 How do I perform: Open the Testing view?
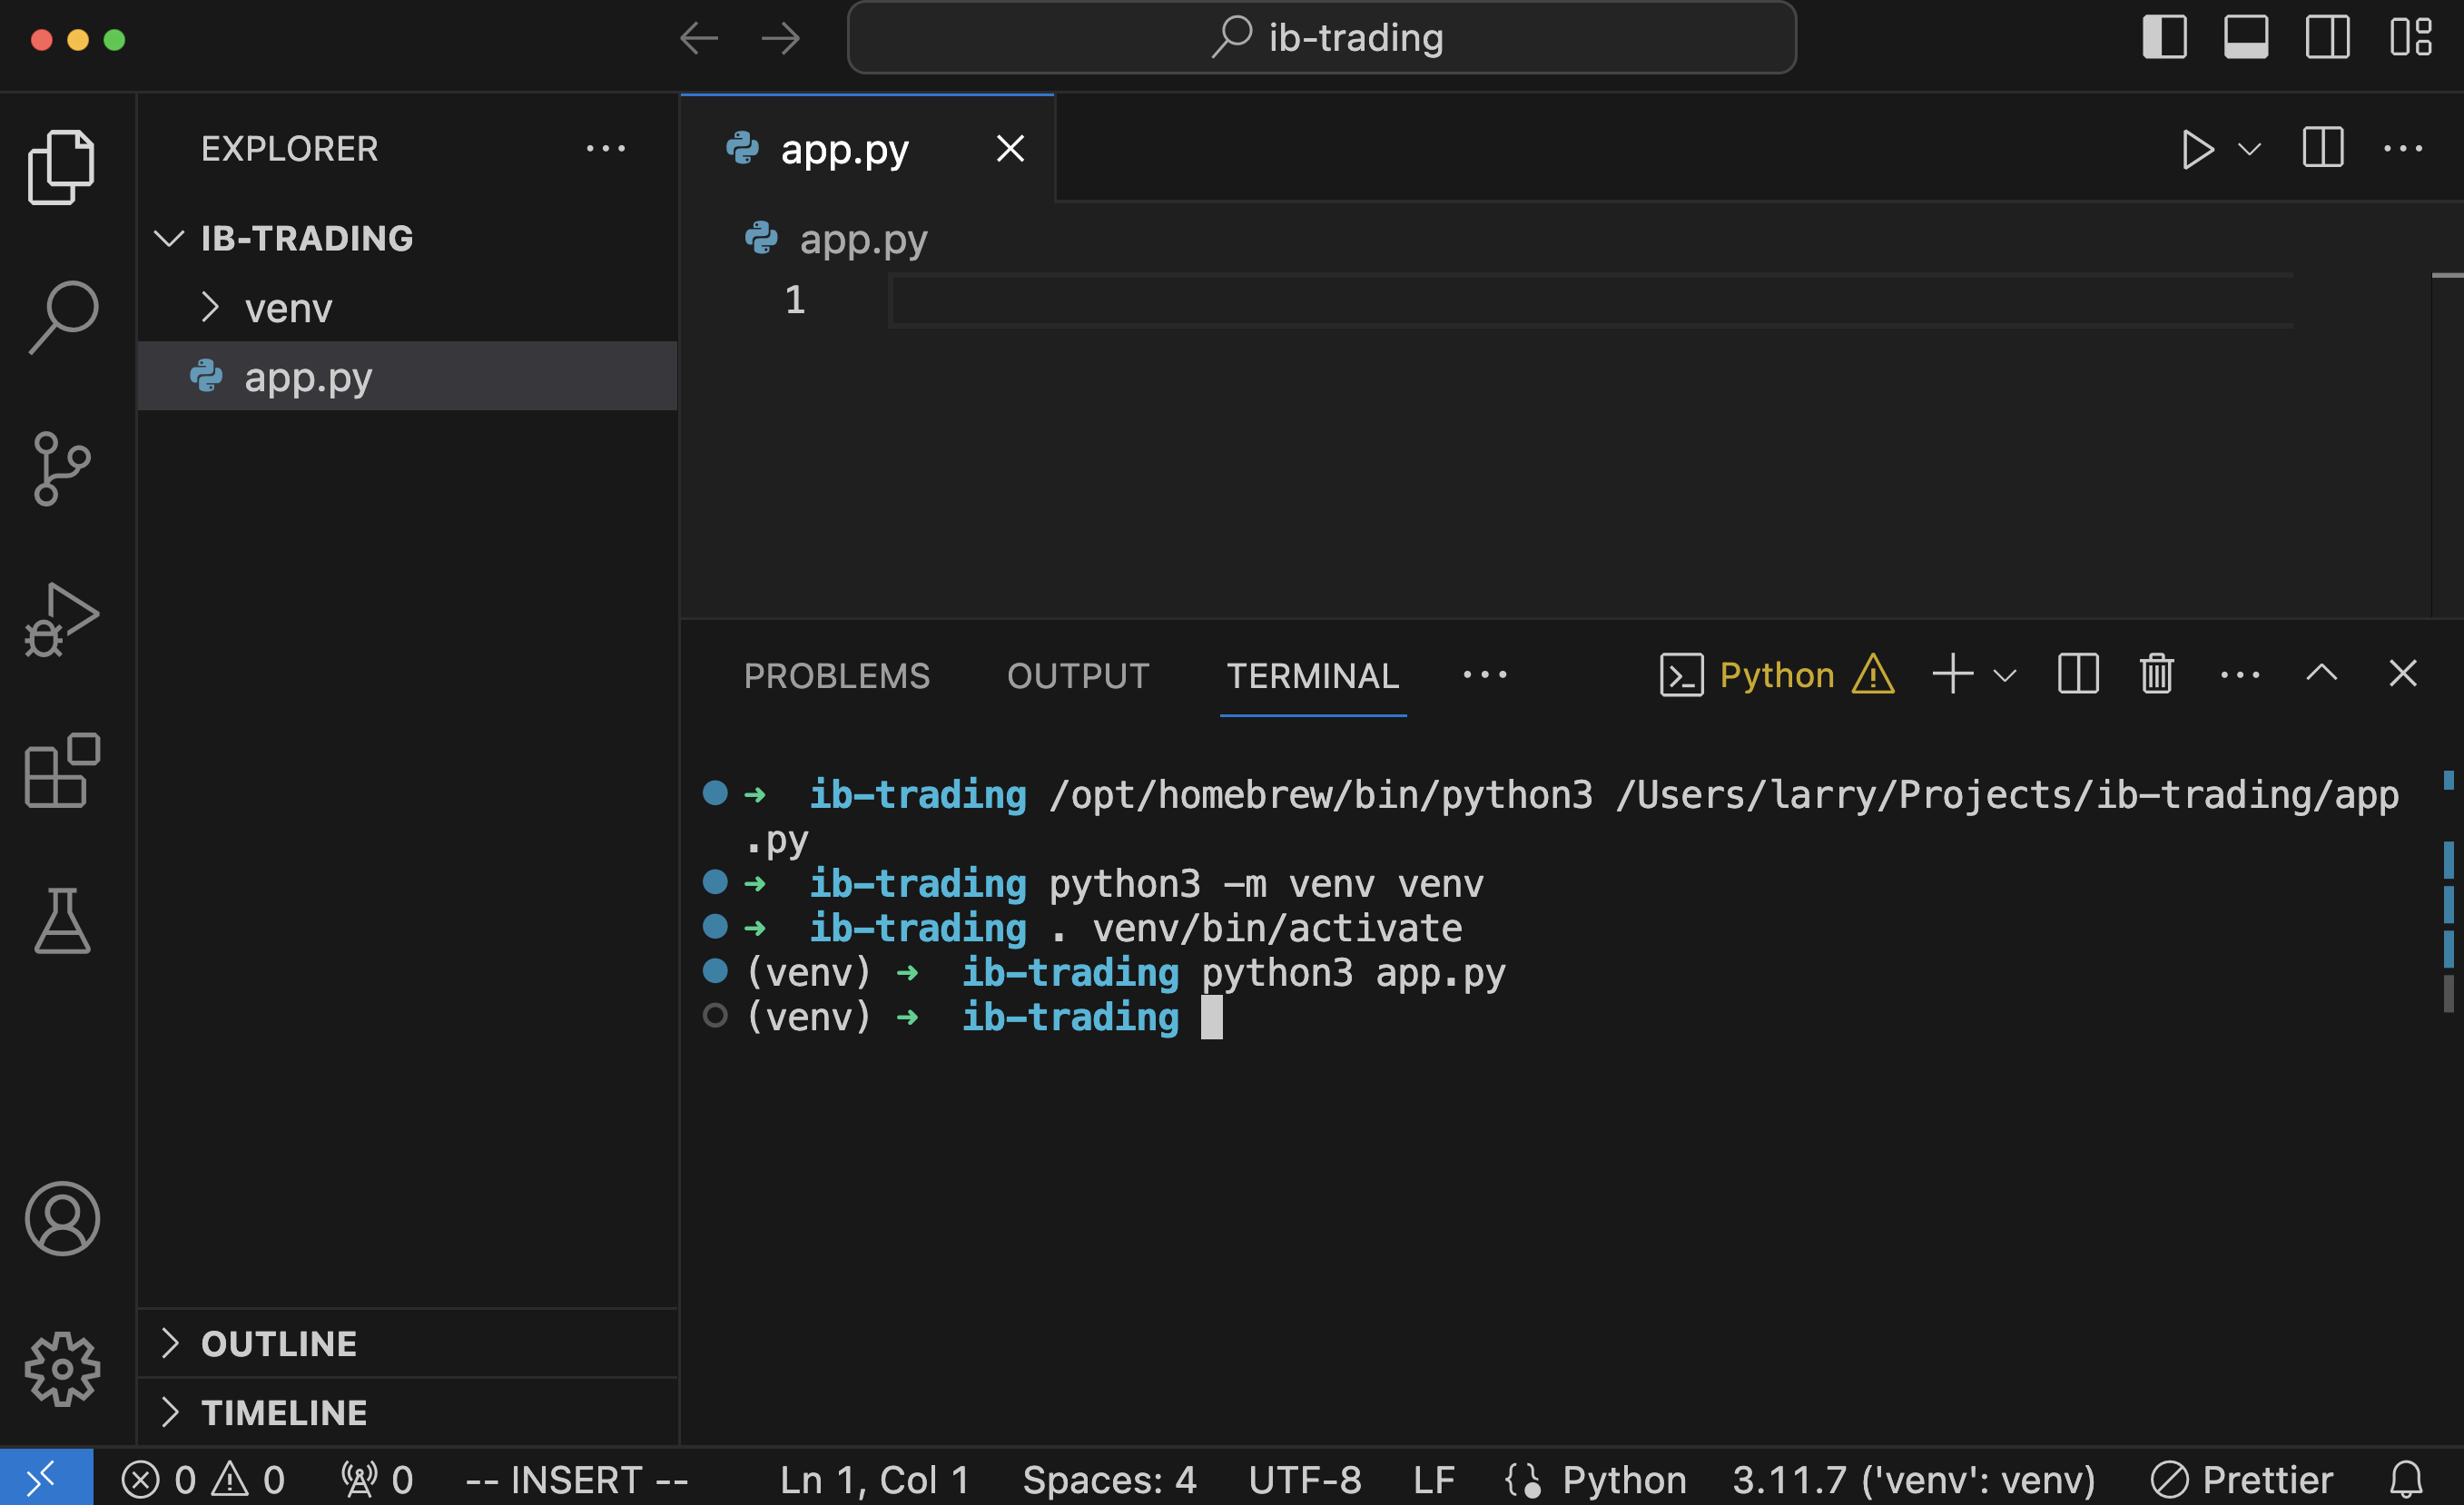click(62, 920)
